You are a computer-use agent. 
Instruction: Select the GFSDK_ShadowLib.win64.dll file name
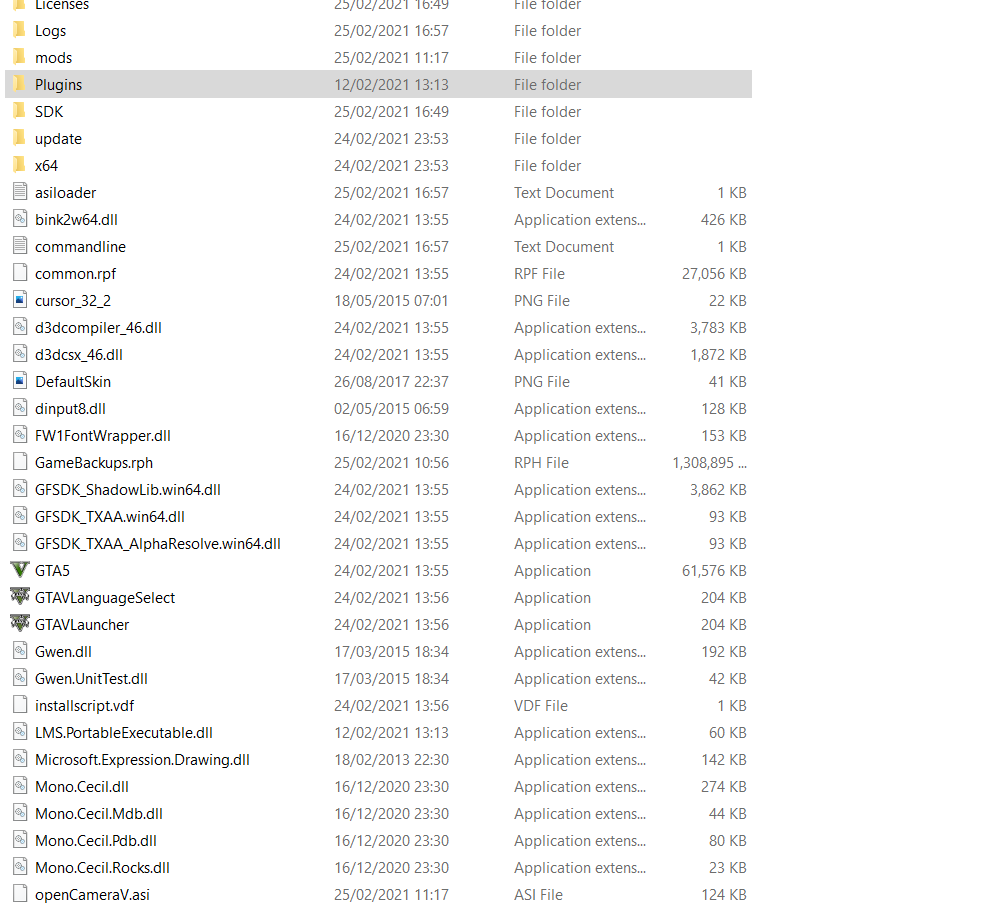pos(128,490)
